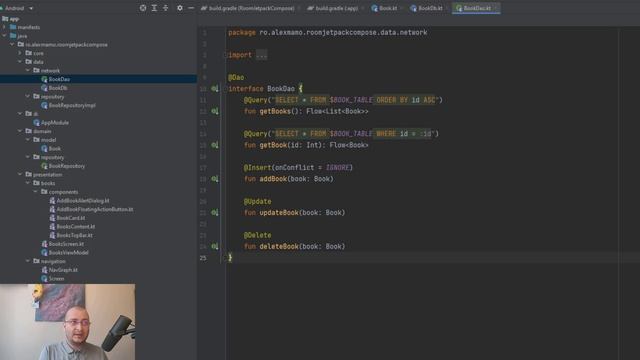Viewport: 640px width, 360px height.
Task: Open BooksTopBar.kt in tree
Action: pyautogui.click(x=75, y=235)
